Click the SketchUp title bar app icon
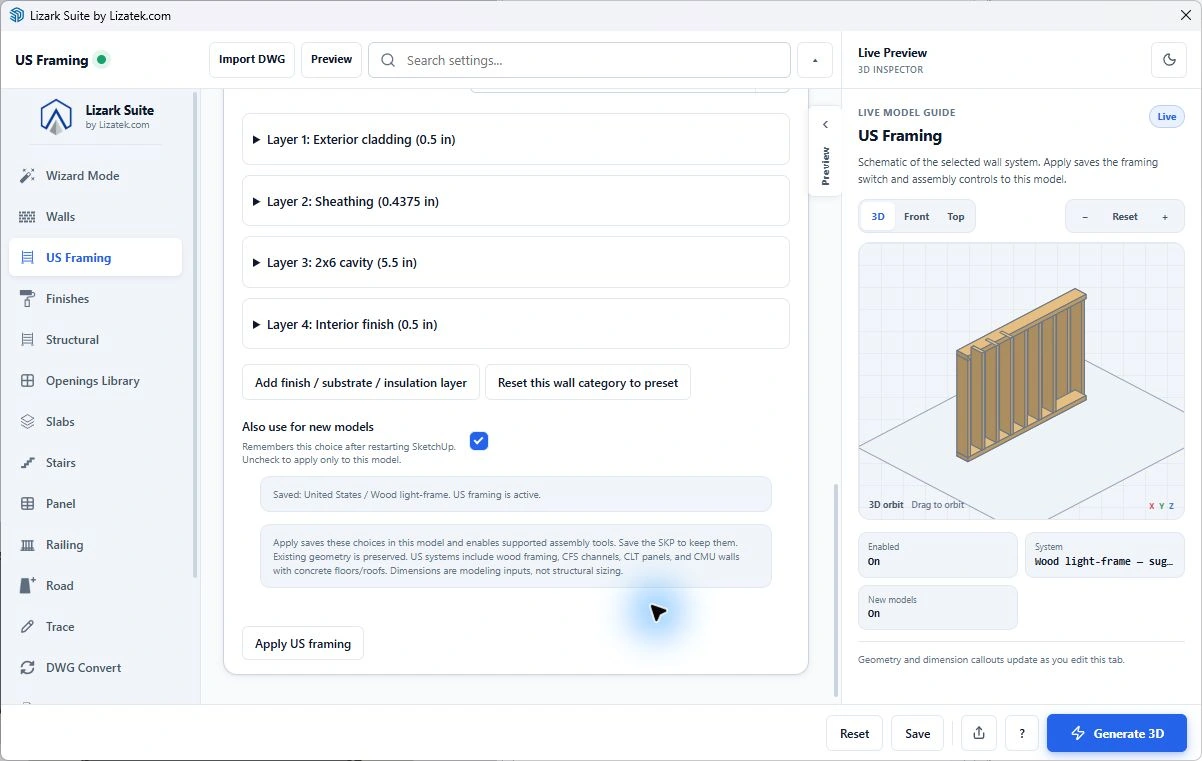Viewport: 1202px width, 761px height. tap(16, 15)
